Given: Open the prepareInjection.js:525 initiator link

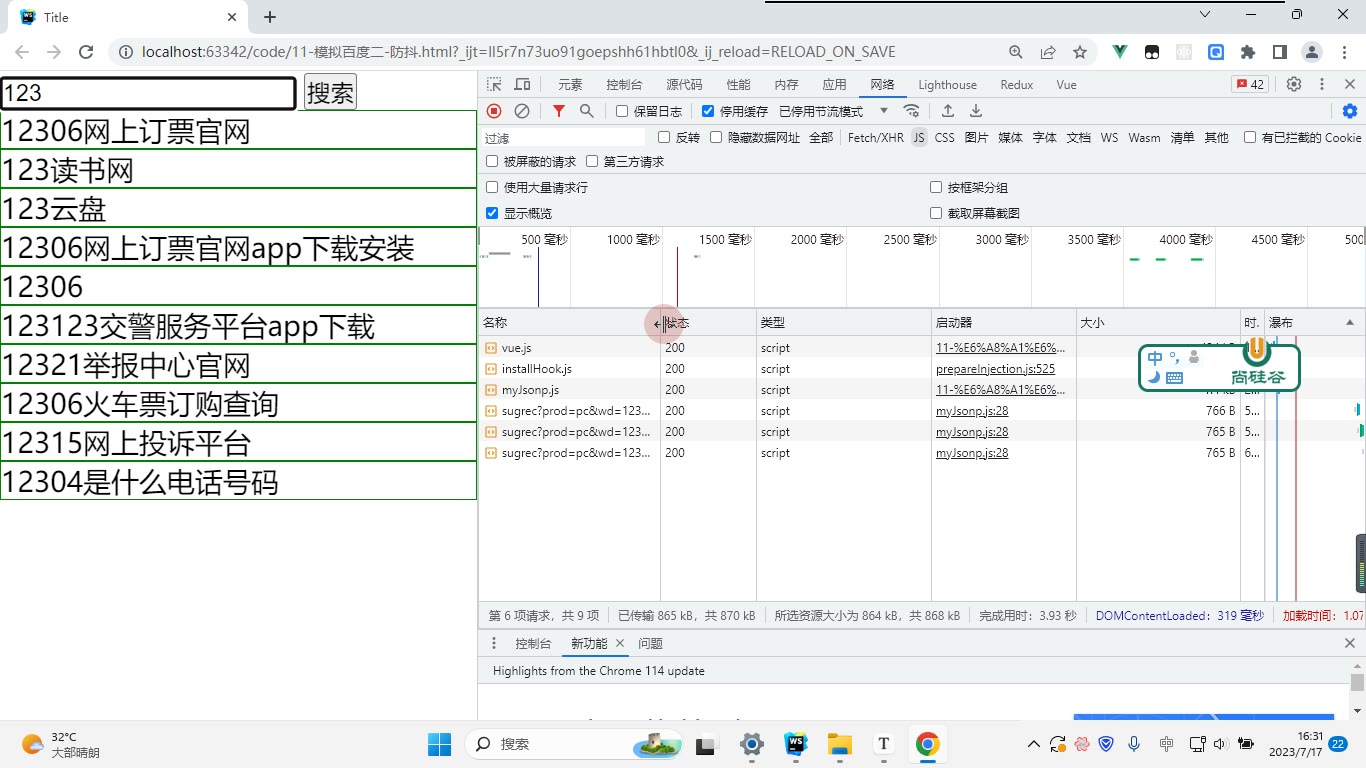Looking at the screenshot, I should (x=995, y=369).
